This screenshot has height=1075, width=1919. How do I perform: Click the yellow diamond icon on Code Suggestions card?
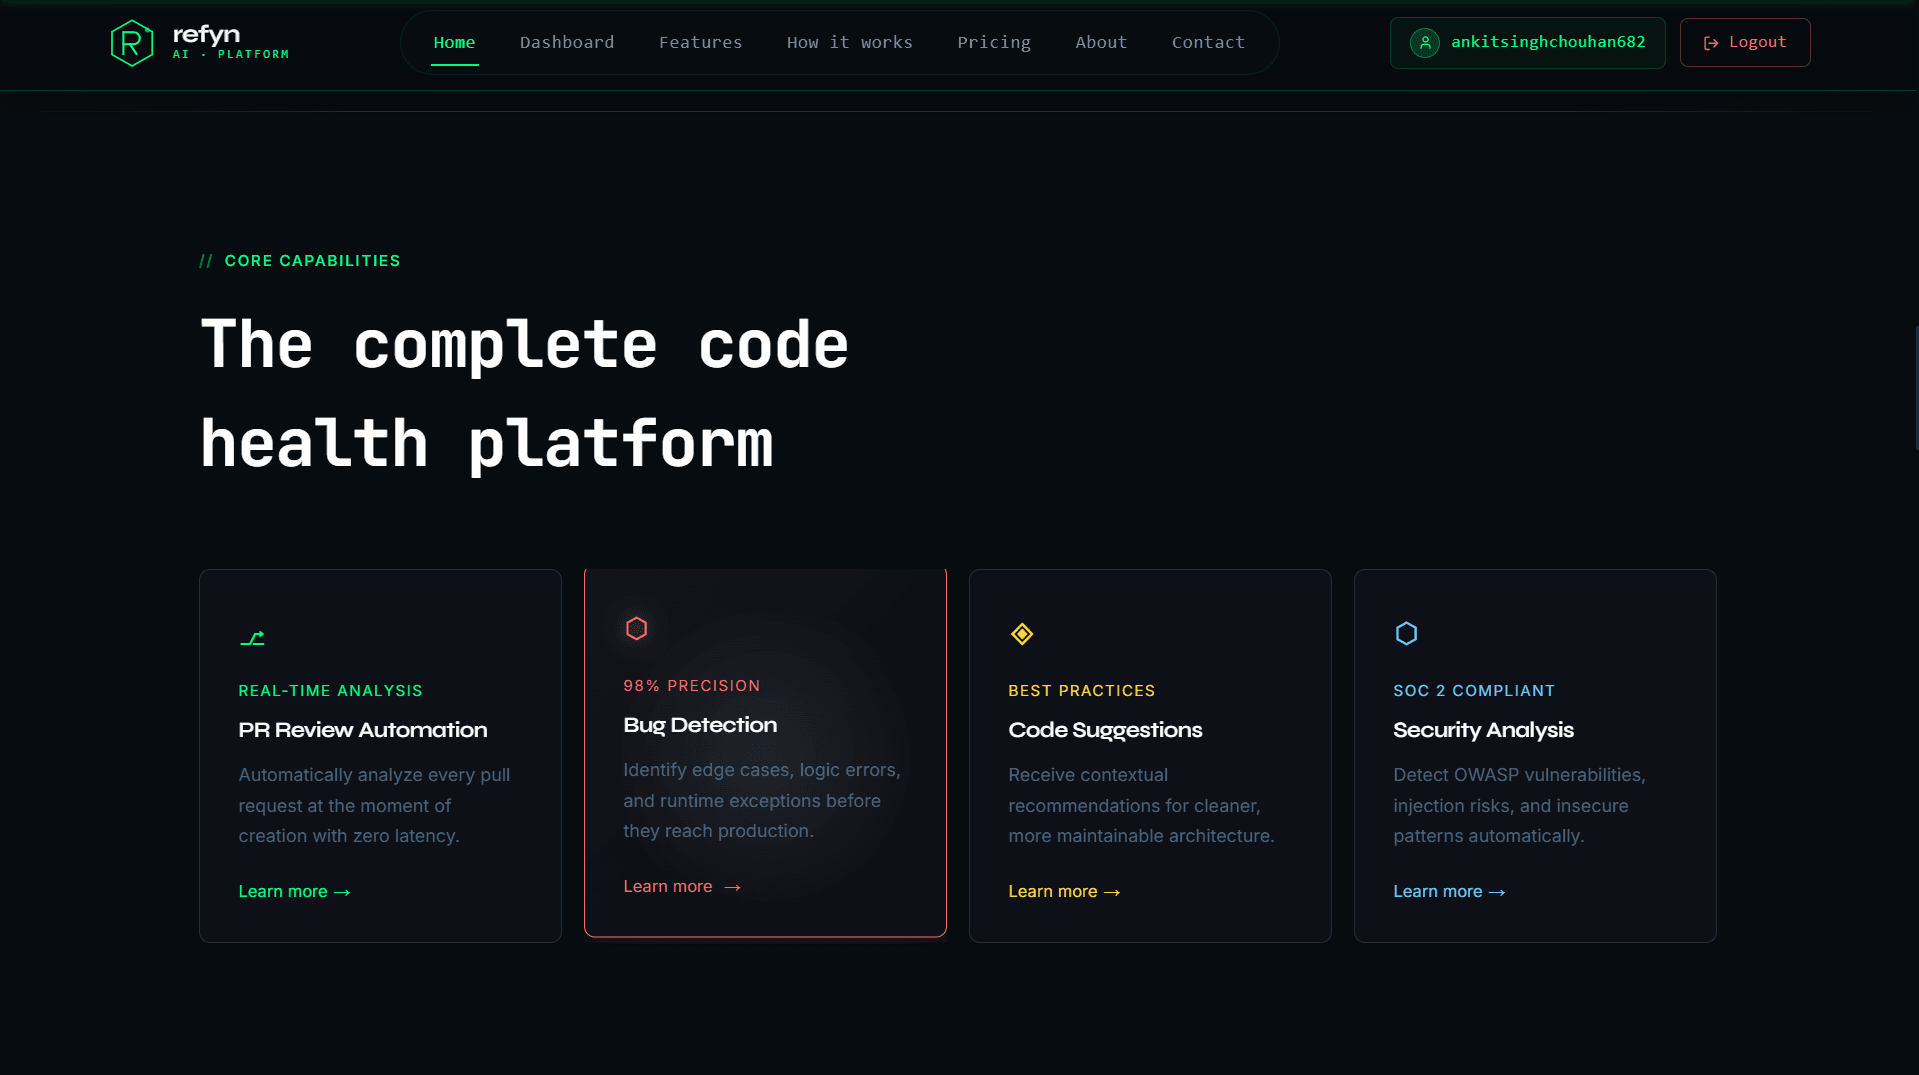[1022, 633]
